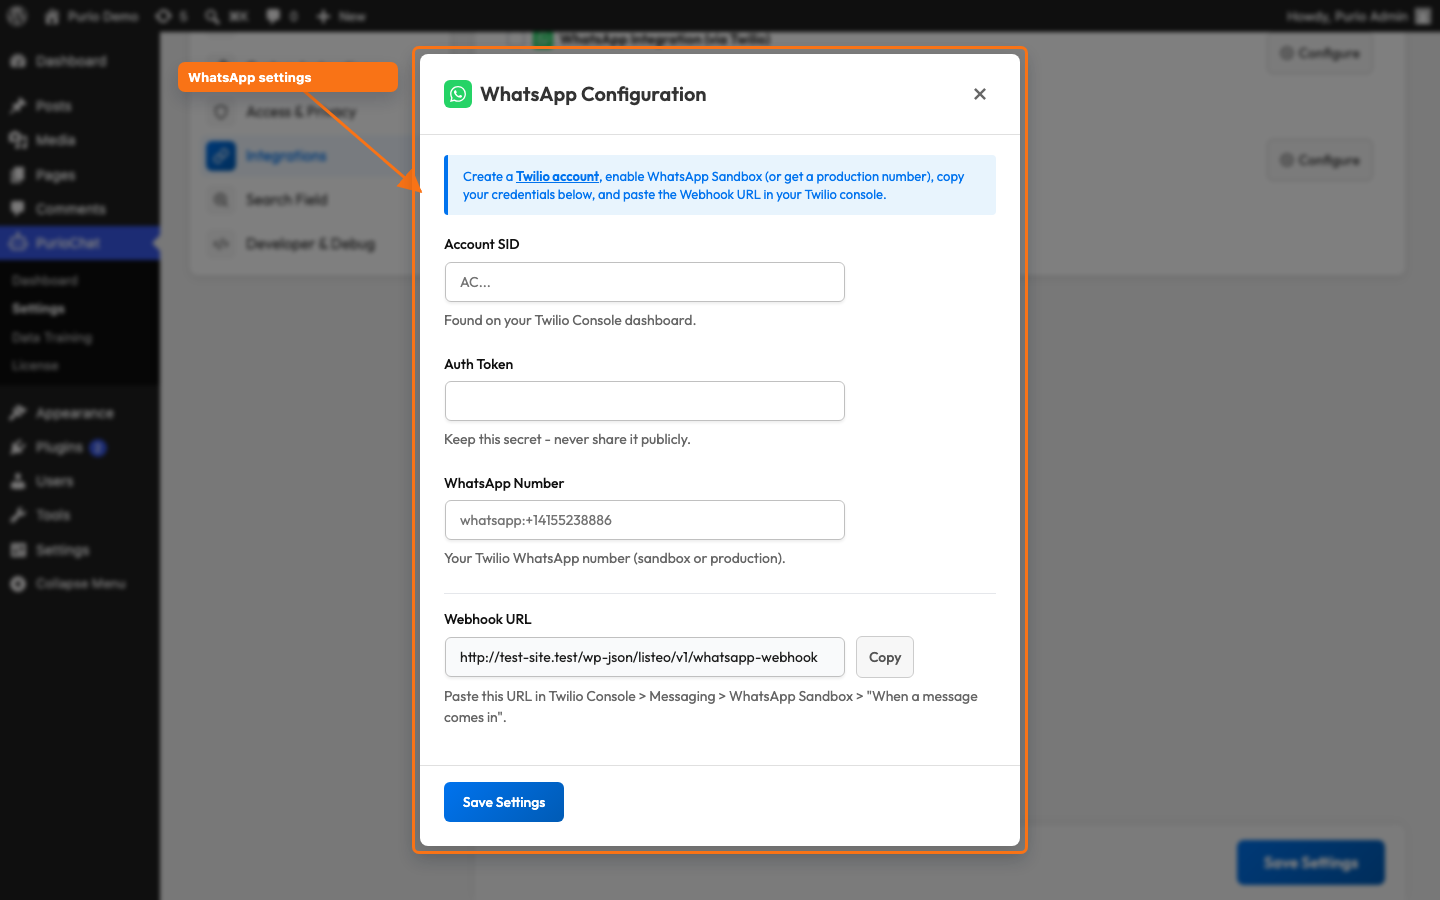Open the Twilio account link

click(x=557, y=177)
